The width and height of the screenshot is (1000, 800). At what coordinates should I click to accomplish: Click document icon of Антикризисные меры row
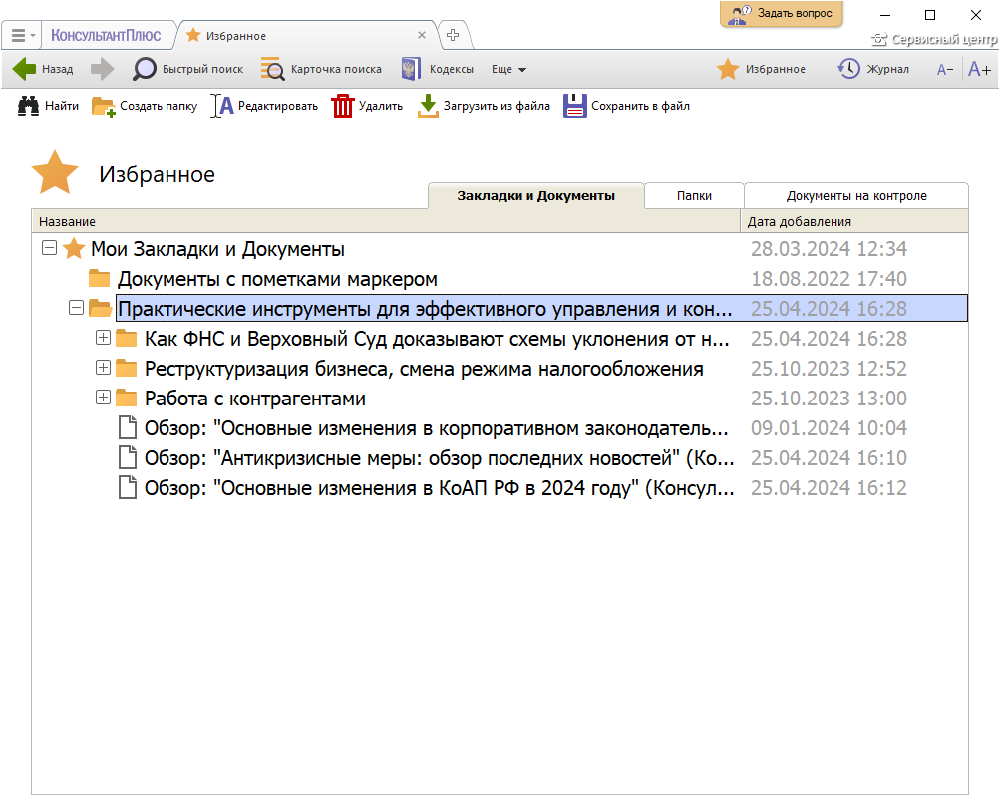pyautogui.click(x=128, y=457)
